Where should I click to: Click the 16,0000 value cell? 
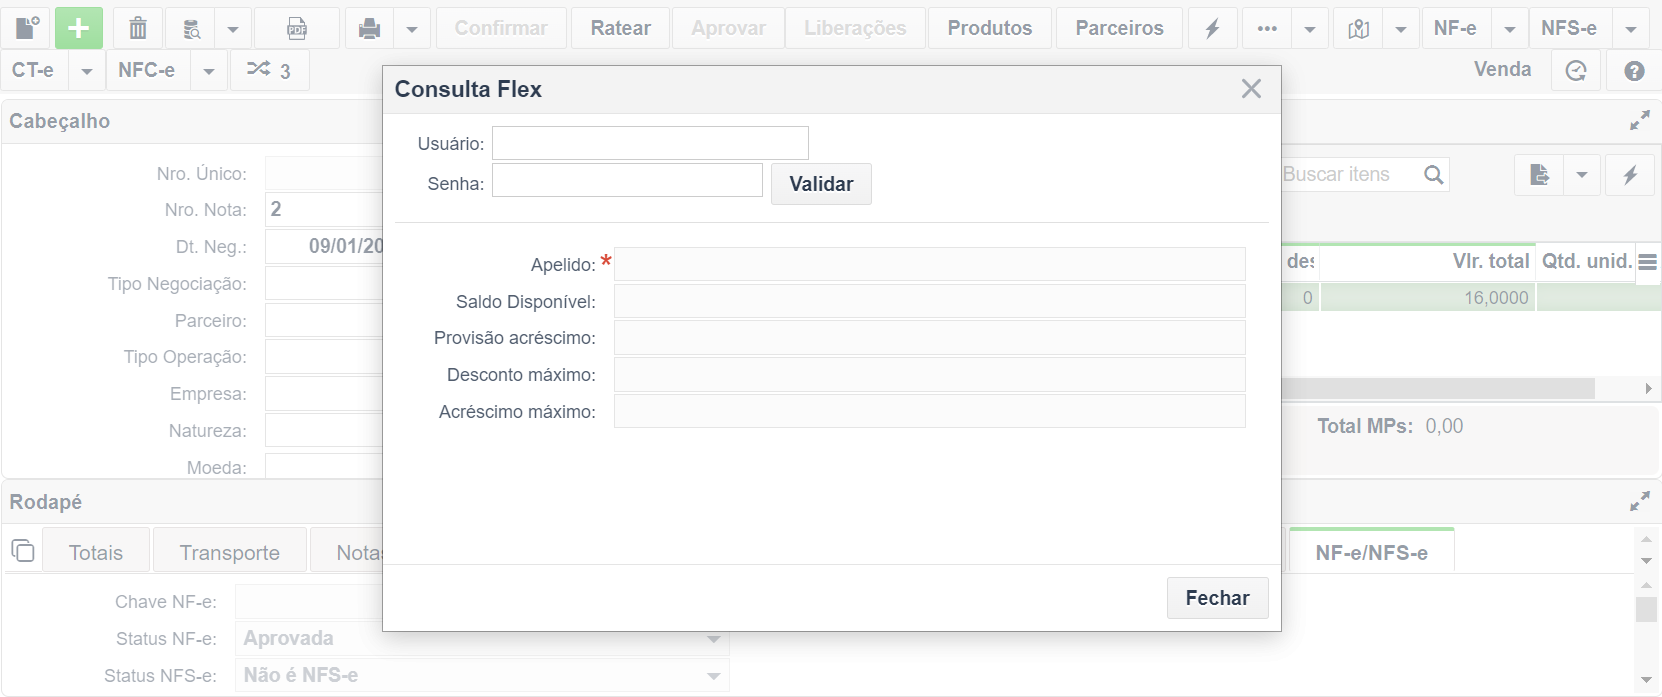[1428, 298]
